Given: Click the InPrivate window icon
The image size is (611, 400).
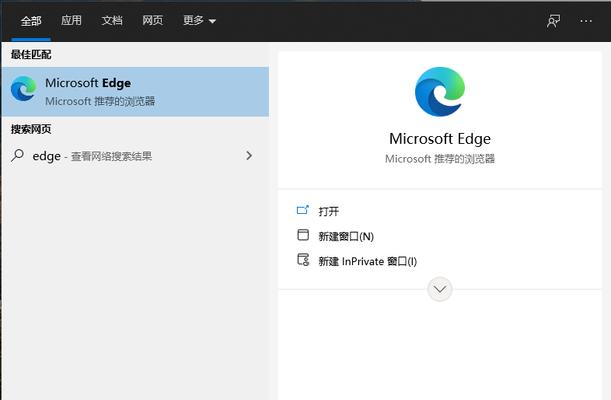Looking at the screenshot, I should (x=303, y=260).
